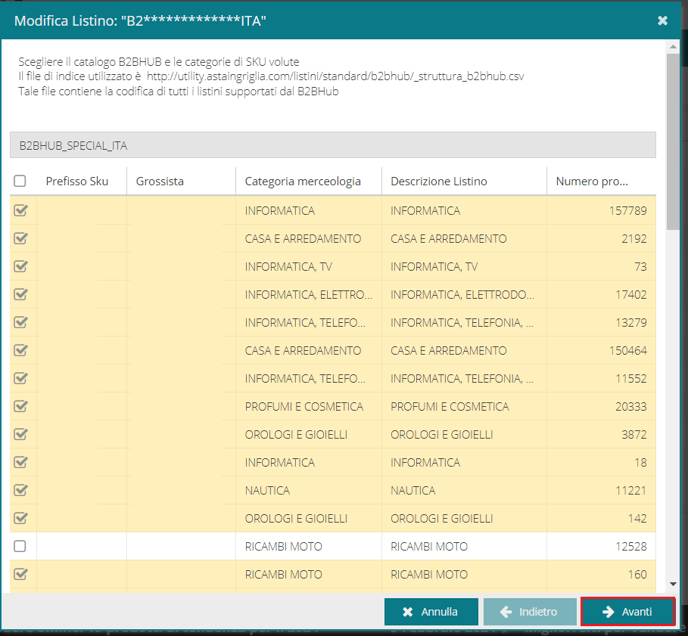This screenshot has height=636, width=688.
Task: Click the vertical scrollbar thumb
Action: point(673,141)
